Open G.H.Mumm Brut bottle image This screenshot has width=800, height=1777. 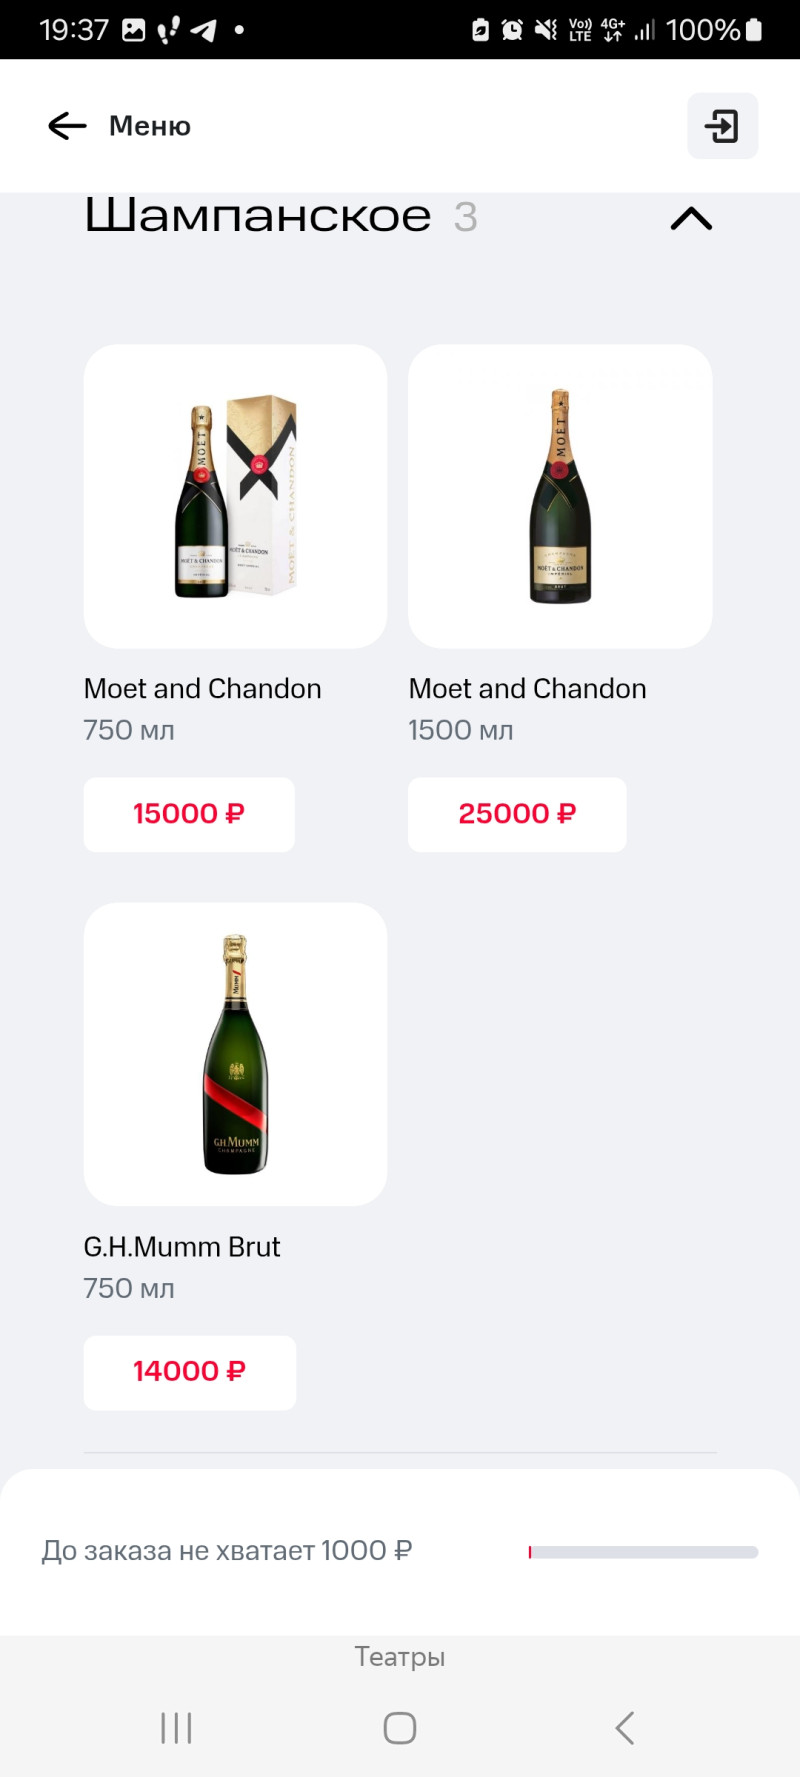235,1054
